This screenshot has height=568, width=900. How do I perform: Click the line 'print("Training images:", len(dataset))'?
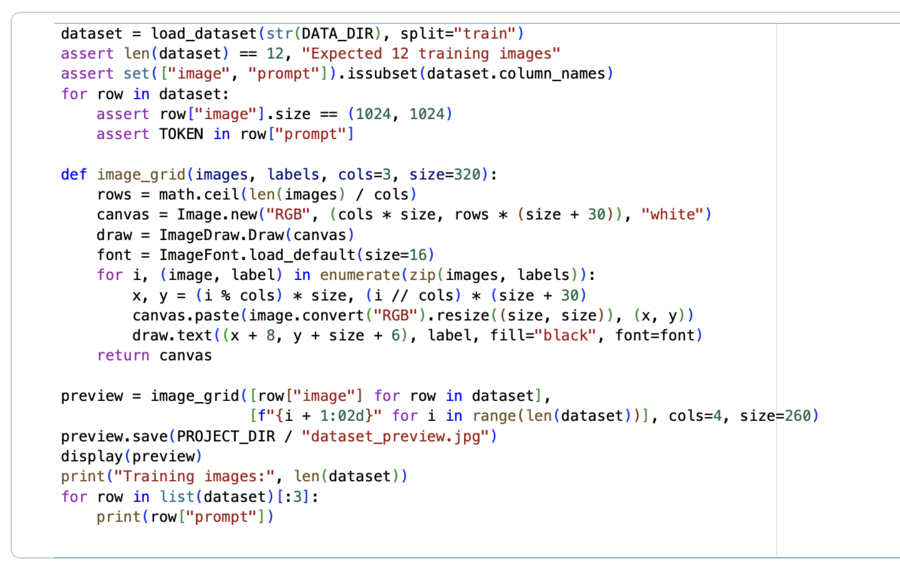coord(234,476)
